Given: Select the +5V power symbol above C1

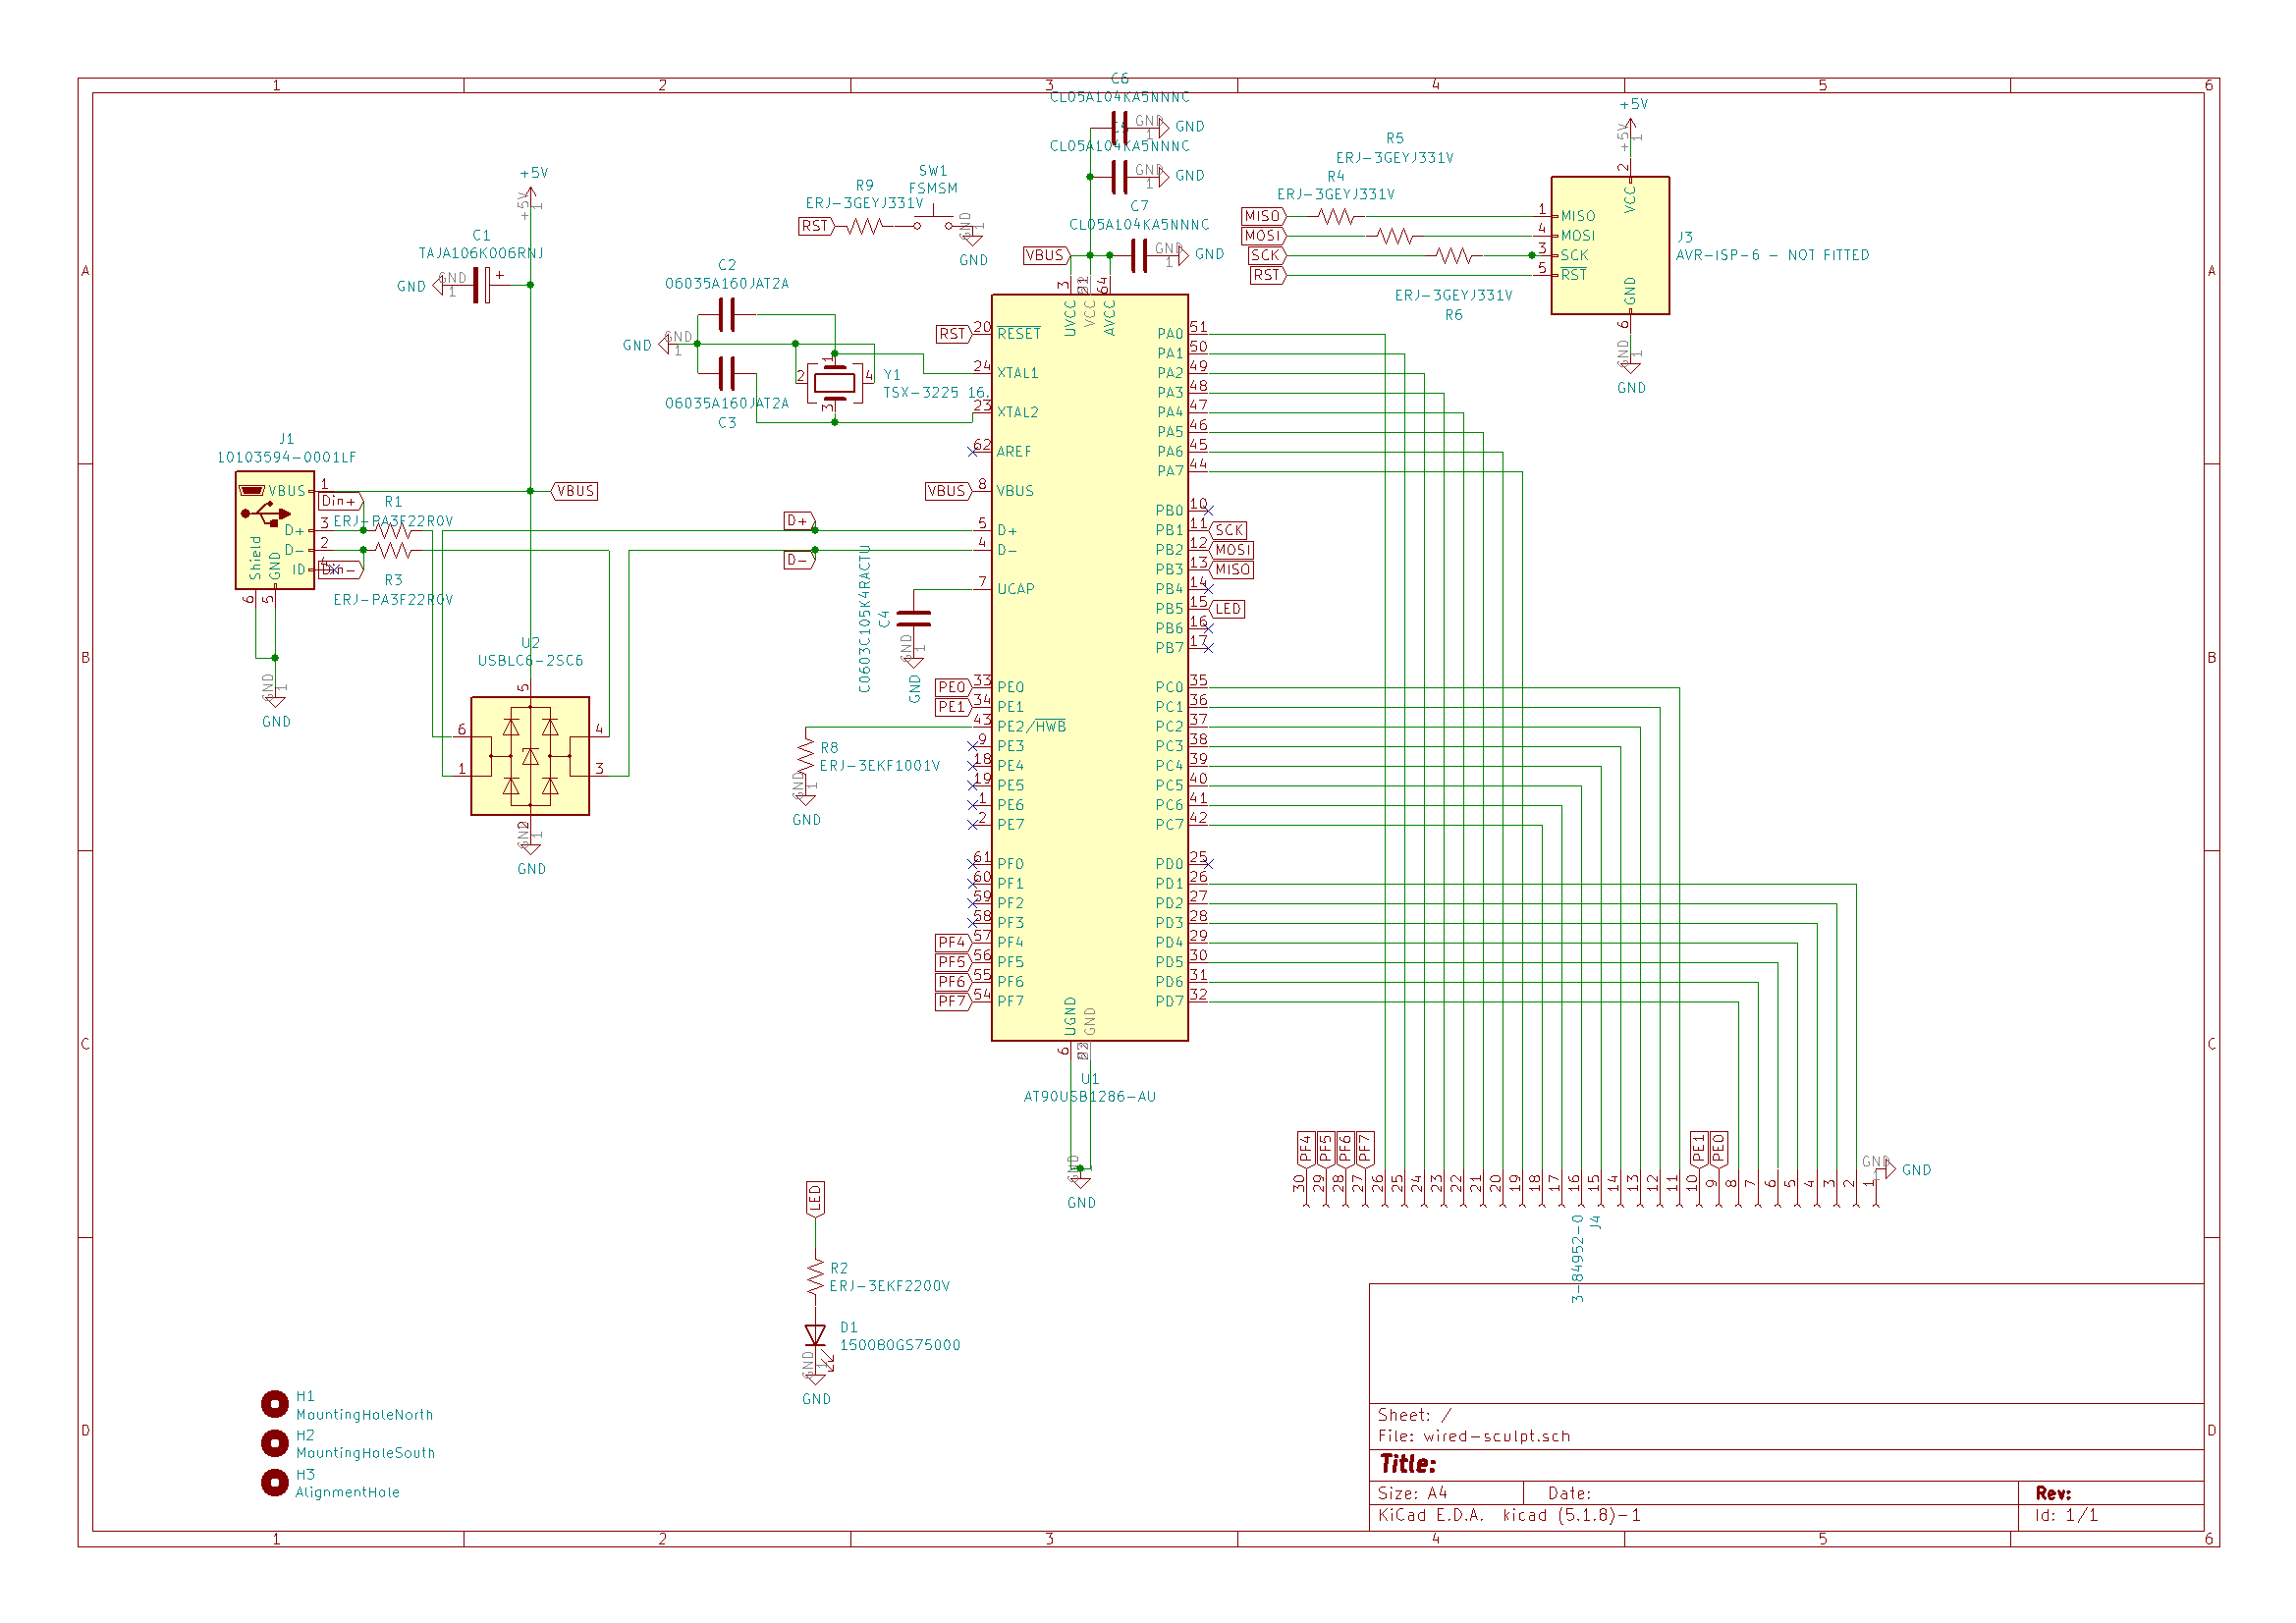Looking at the screenshot, I should [x=531, y=195].
